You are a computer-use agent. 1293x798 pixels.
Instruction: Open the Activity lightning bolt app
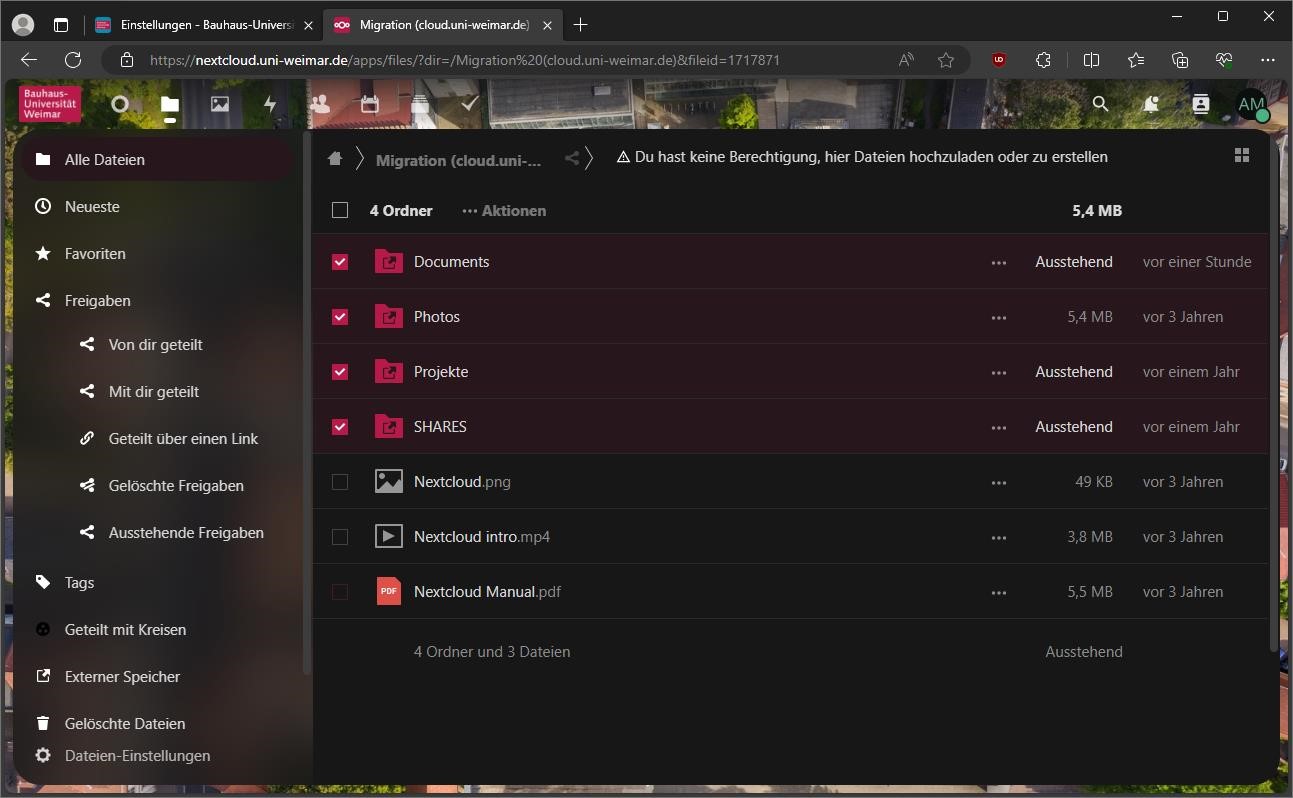pos(270,104)
